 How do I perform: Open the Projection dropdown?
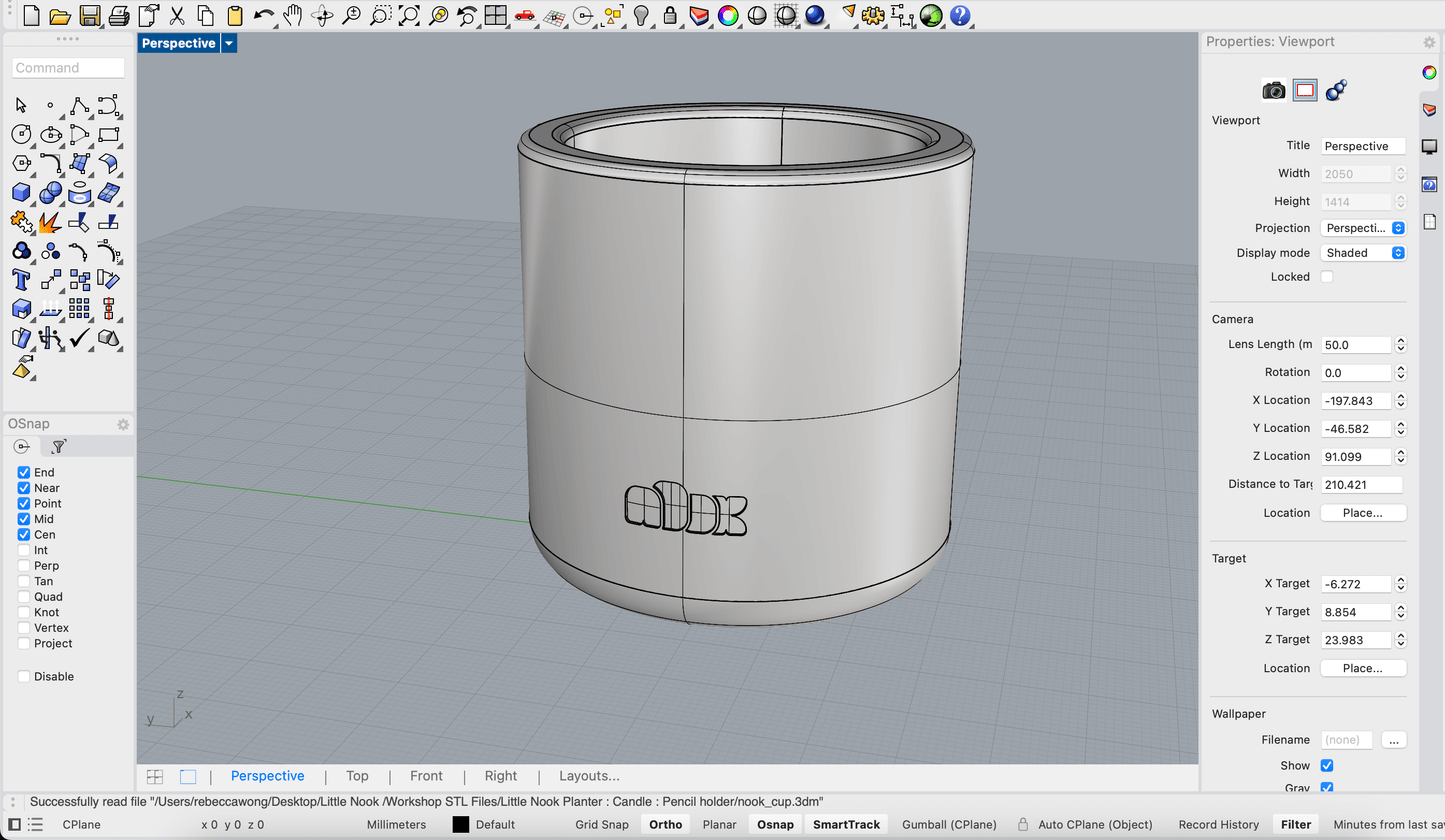(1363, 228)
